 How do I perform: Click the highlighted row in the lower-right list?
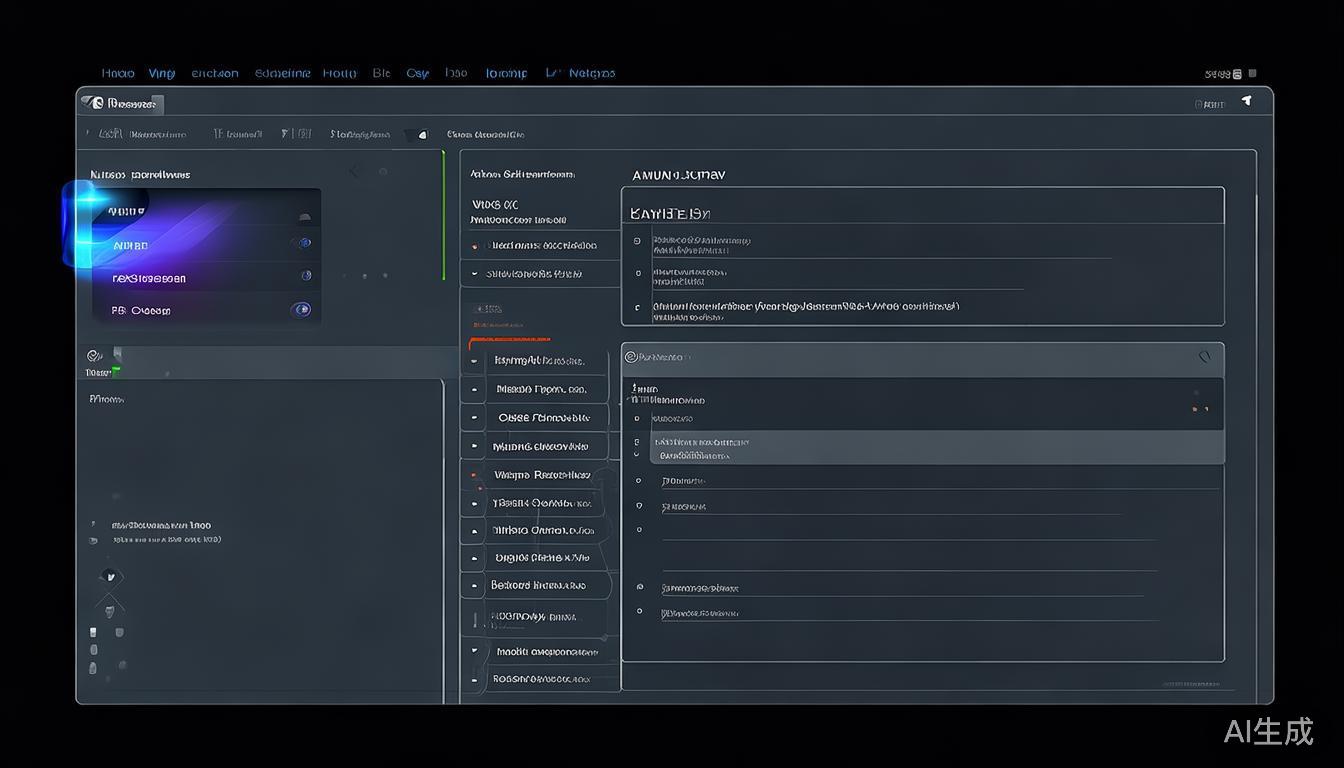coord(930,447)
